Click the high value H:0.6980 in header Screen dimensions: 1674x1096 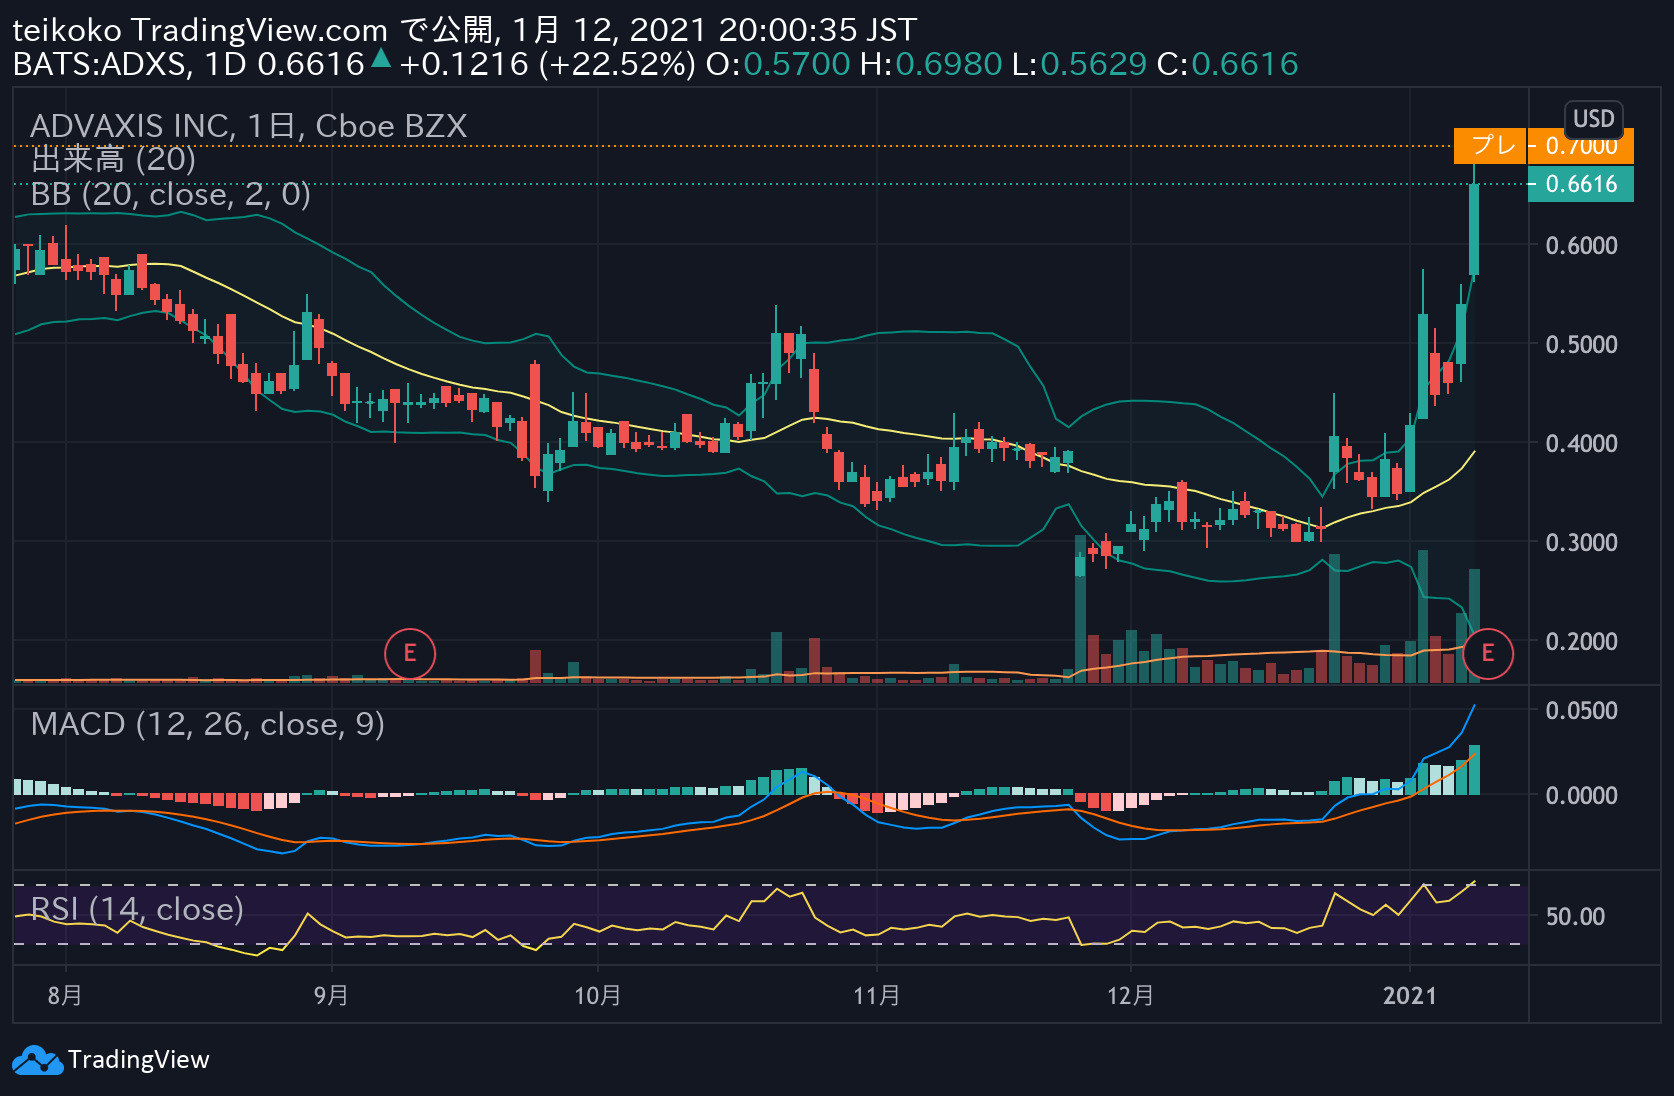(x=931, y=64)
